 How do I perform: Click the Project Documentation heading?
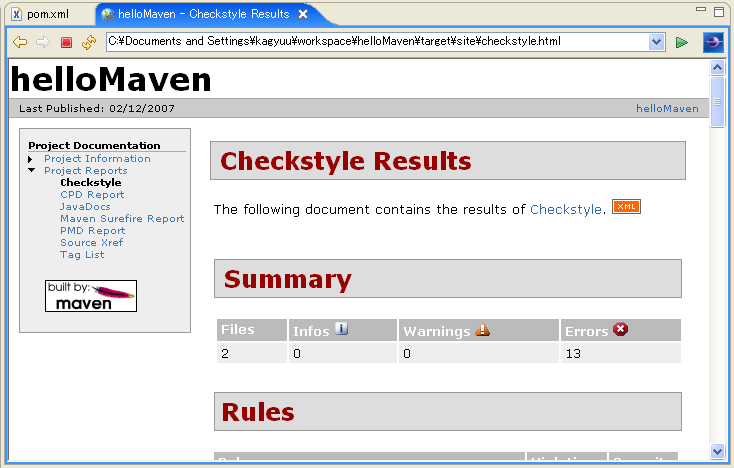click(94, 146)
